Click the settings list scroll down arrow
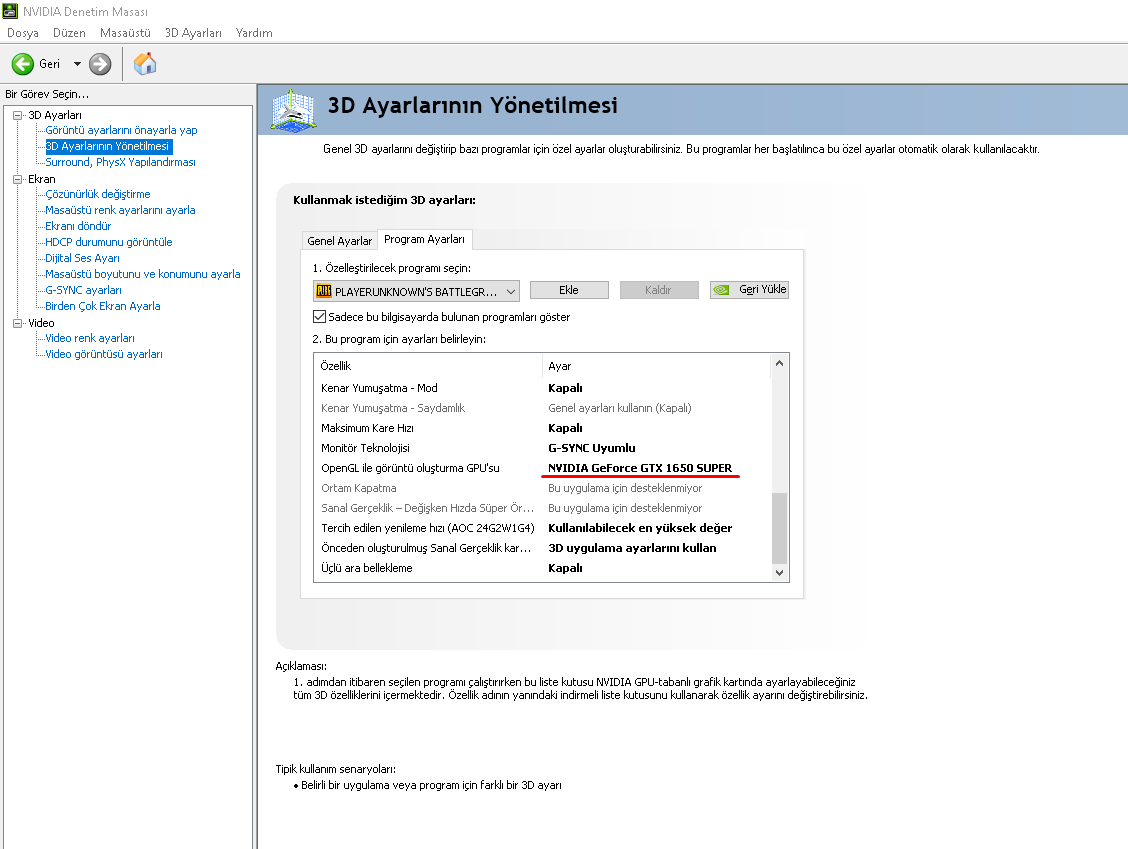Screen dimensions: 1128x849 (779, 573)
